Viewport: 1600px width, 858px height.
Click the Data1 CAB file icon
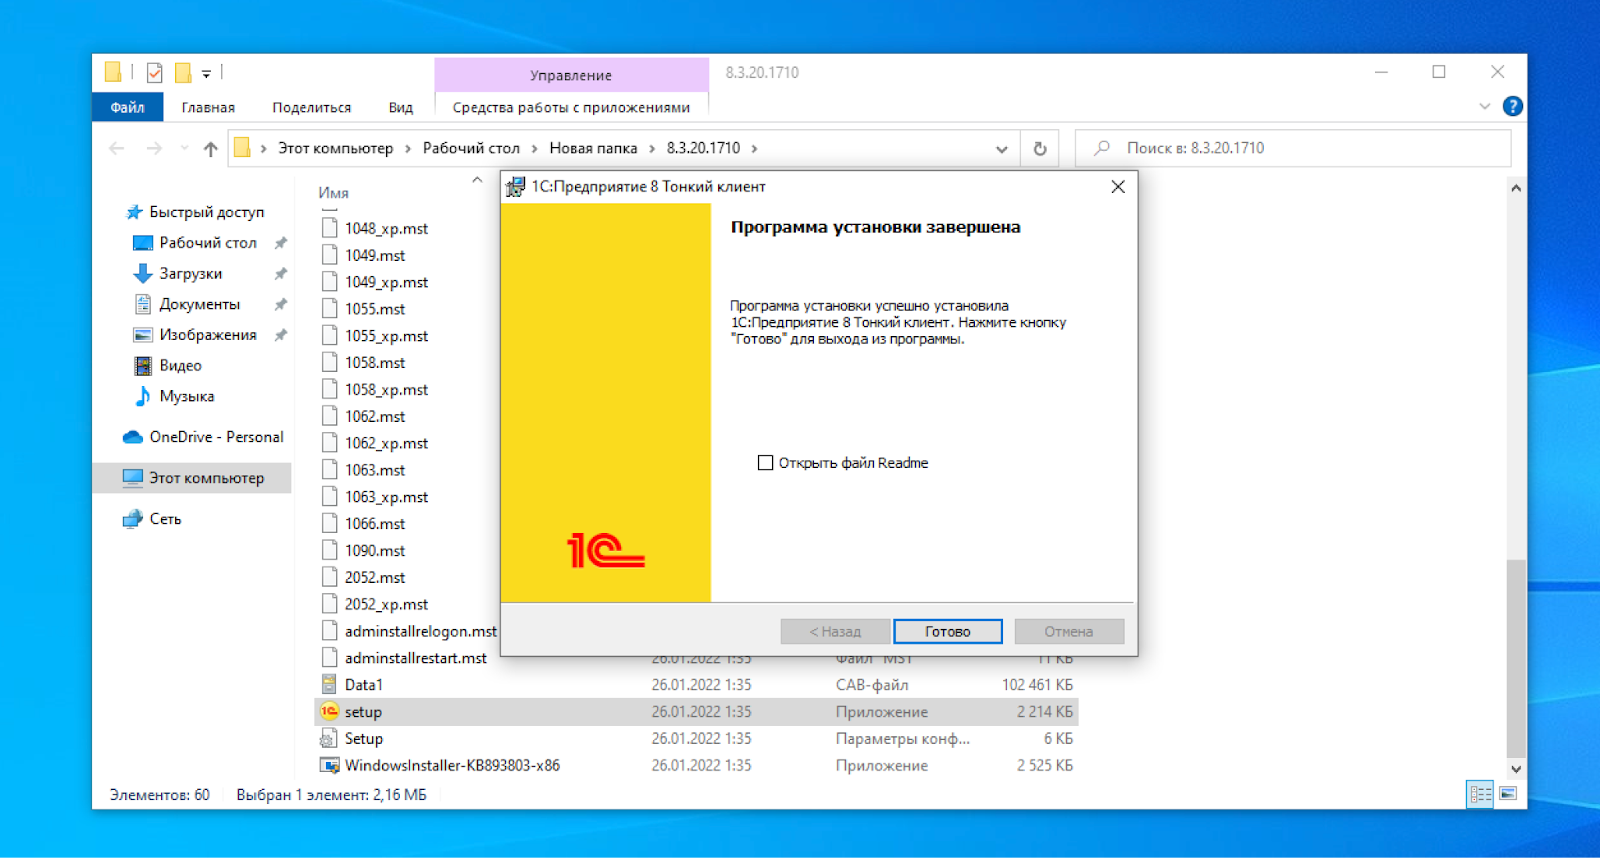coord(329,685)
